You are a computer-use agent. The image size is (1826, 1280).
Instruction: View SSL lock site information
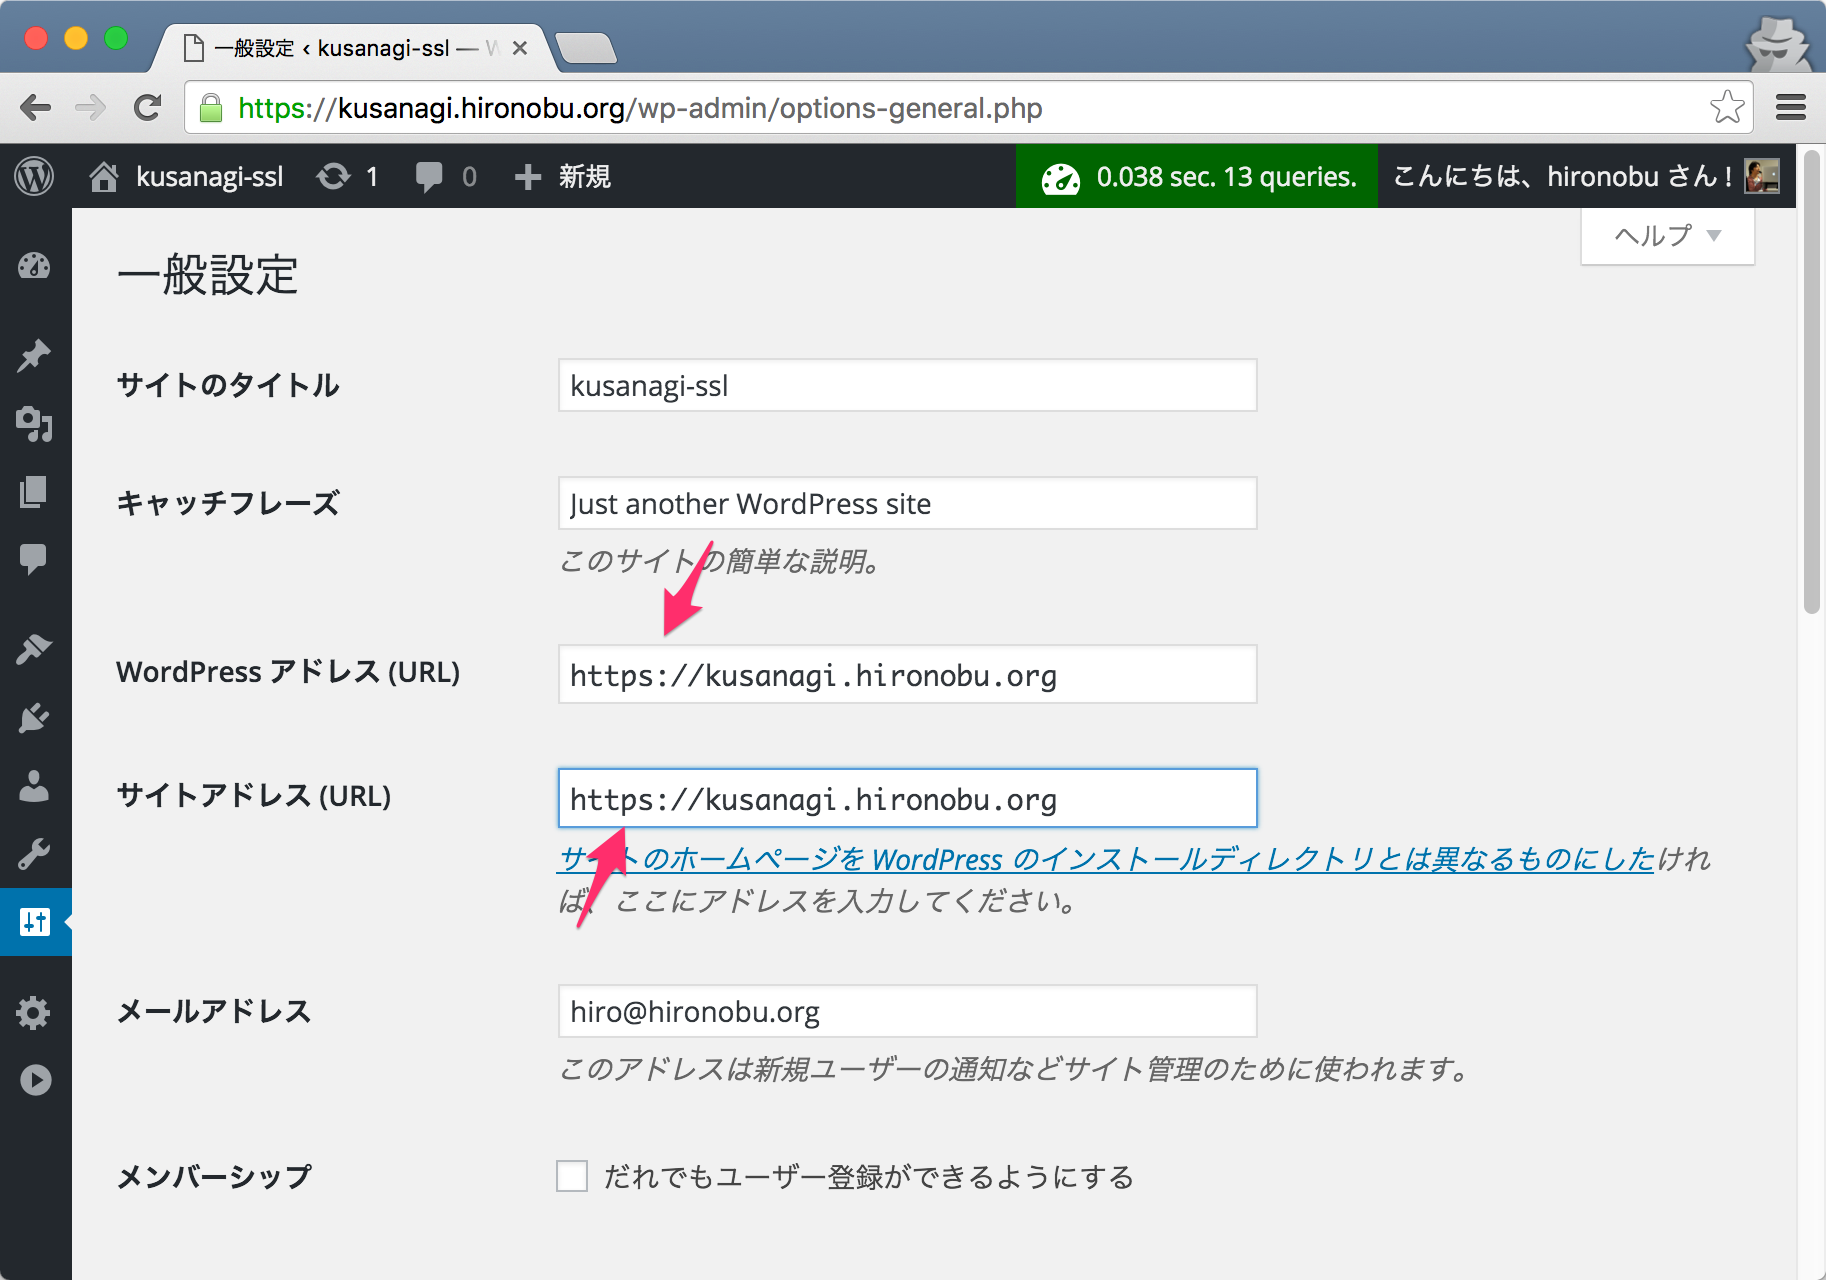tap(211, 108)
